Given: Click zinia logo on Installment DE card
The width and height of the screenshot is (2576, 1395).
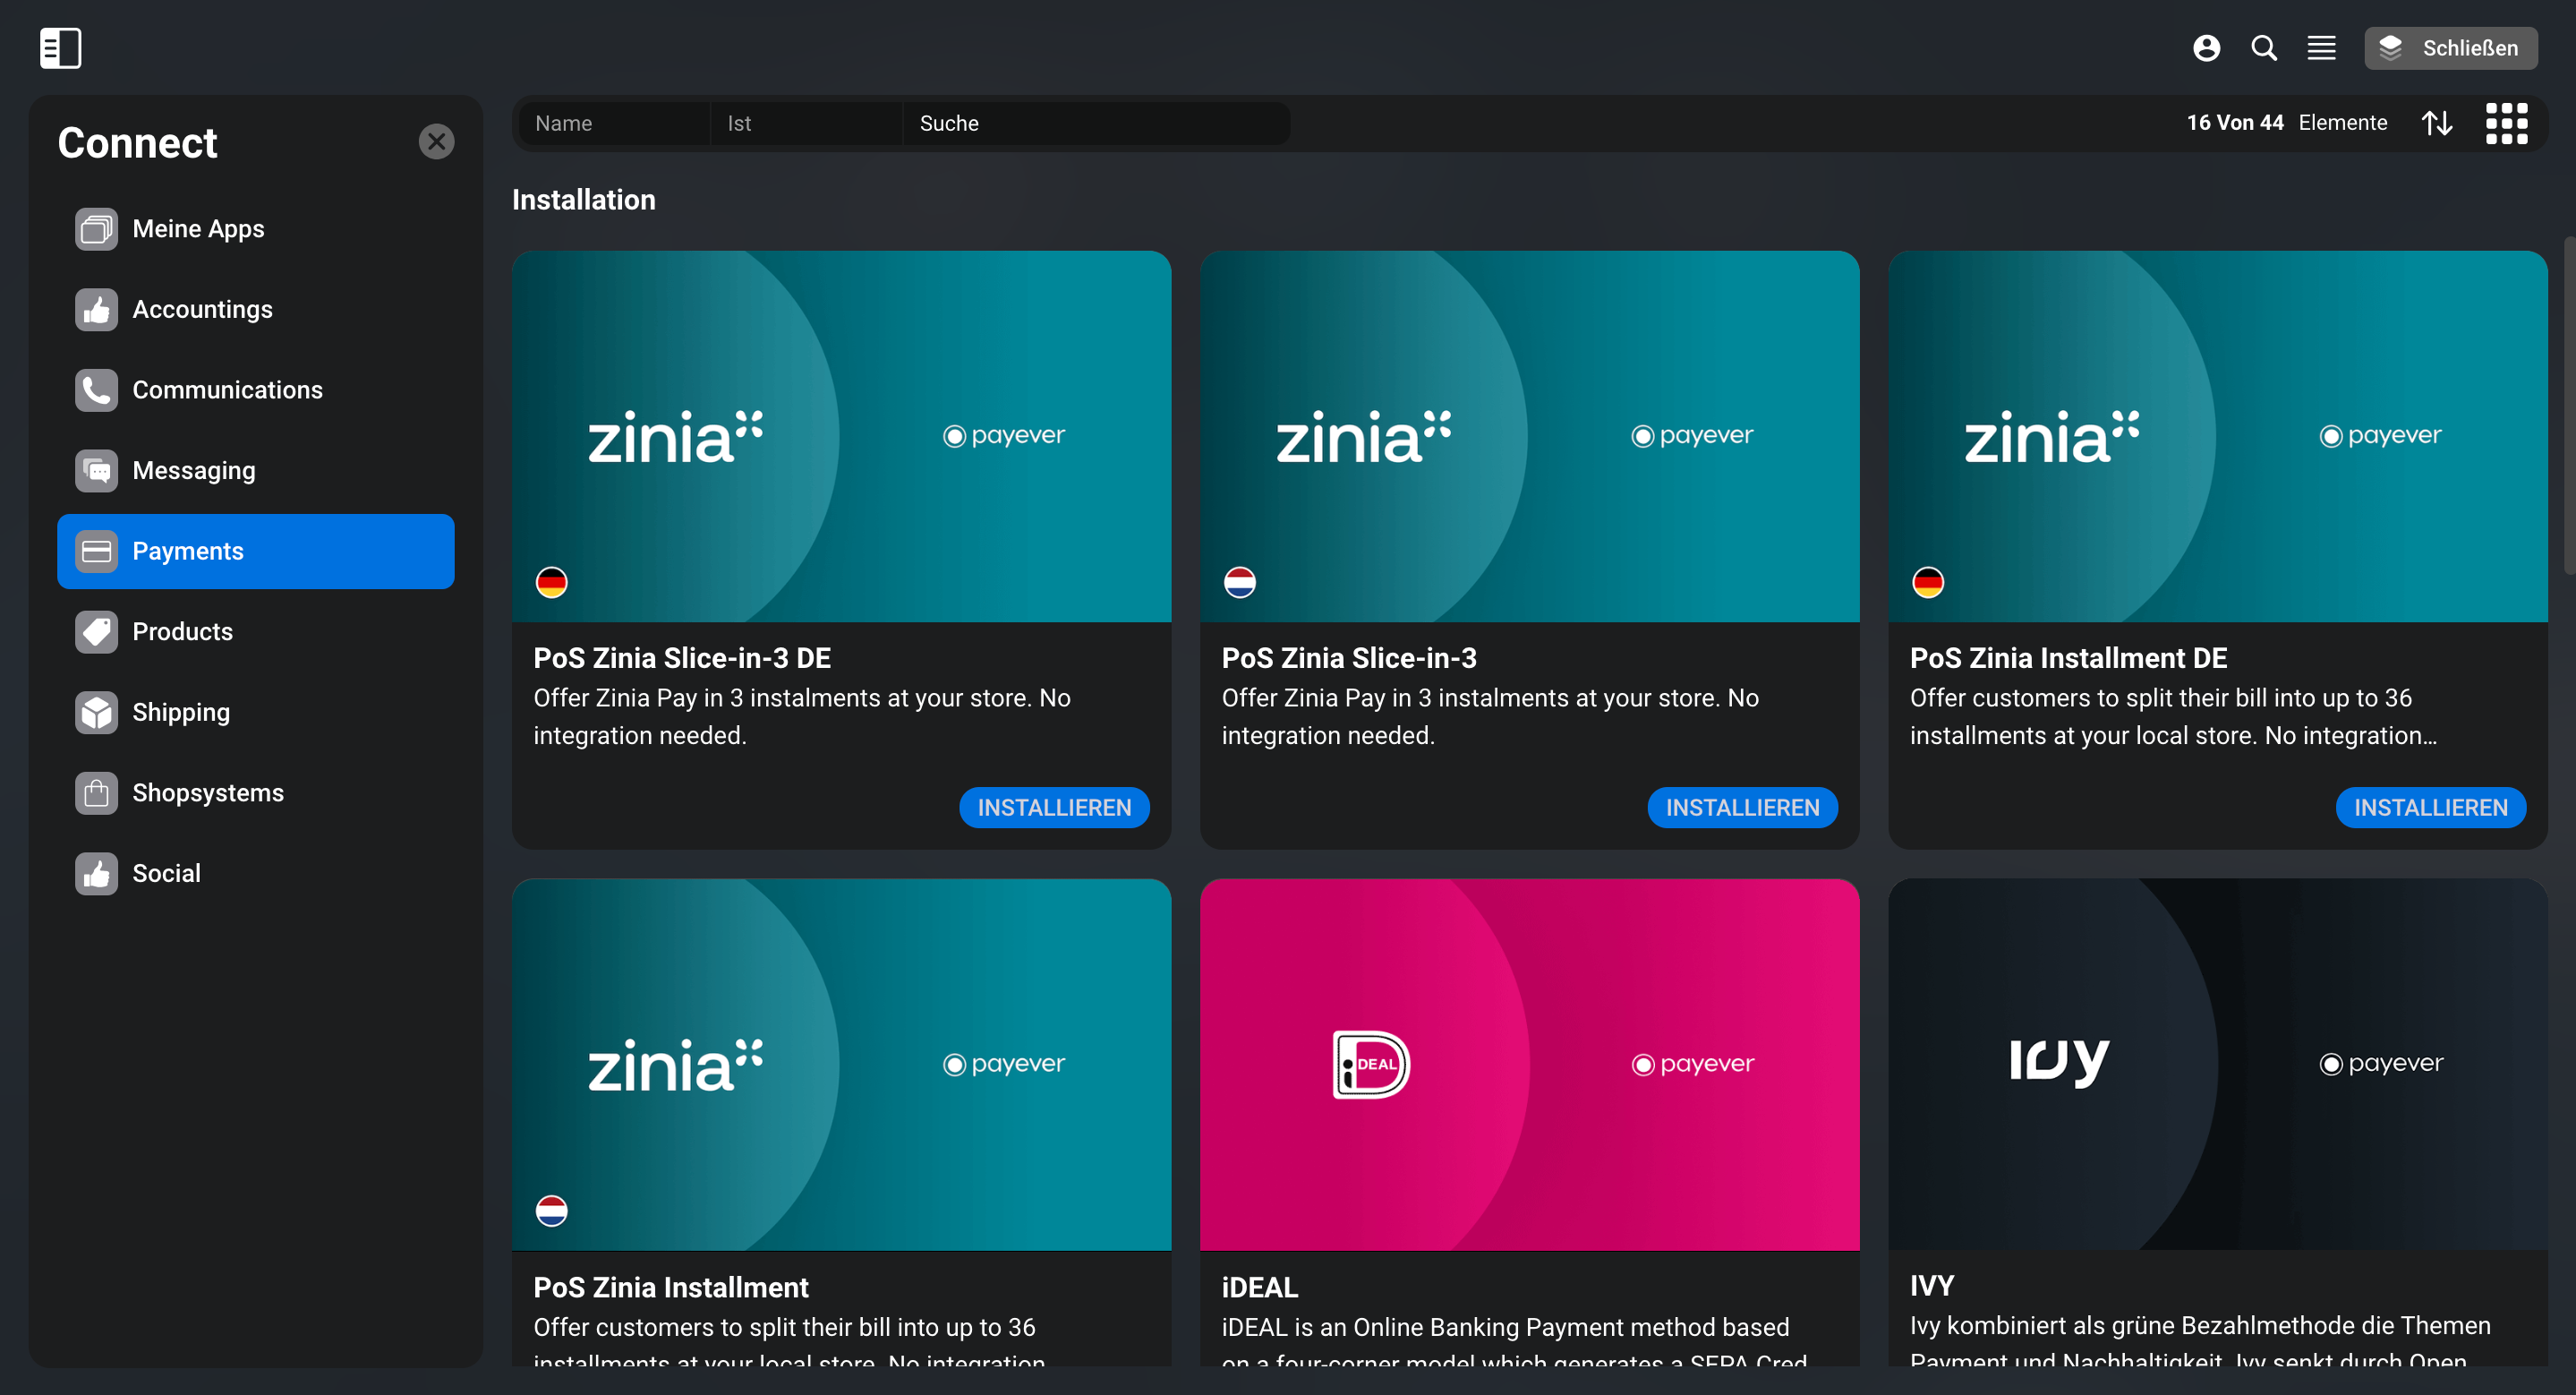Looking at the screenshot, I should point(2051,436).
